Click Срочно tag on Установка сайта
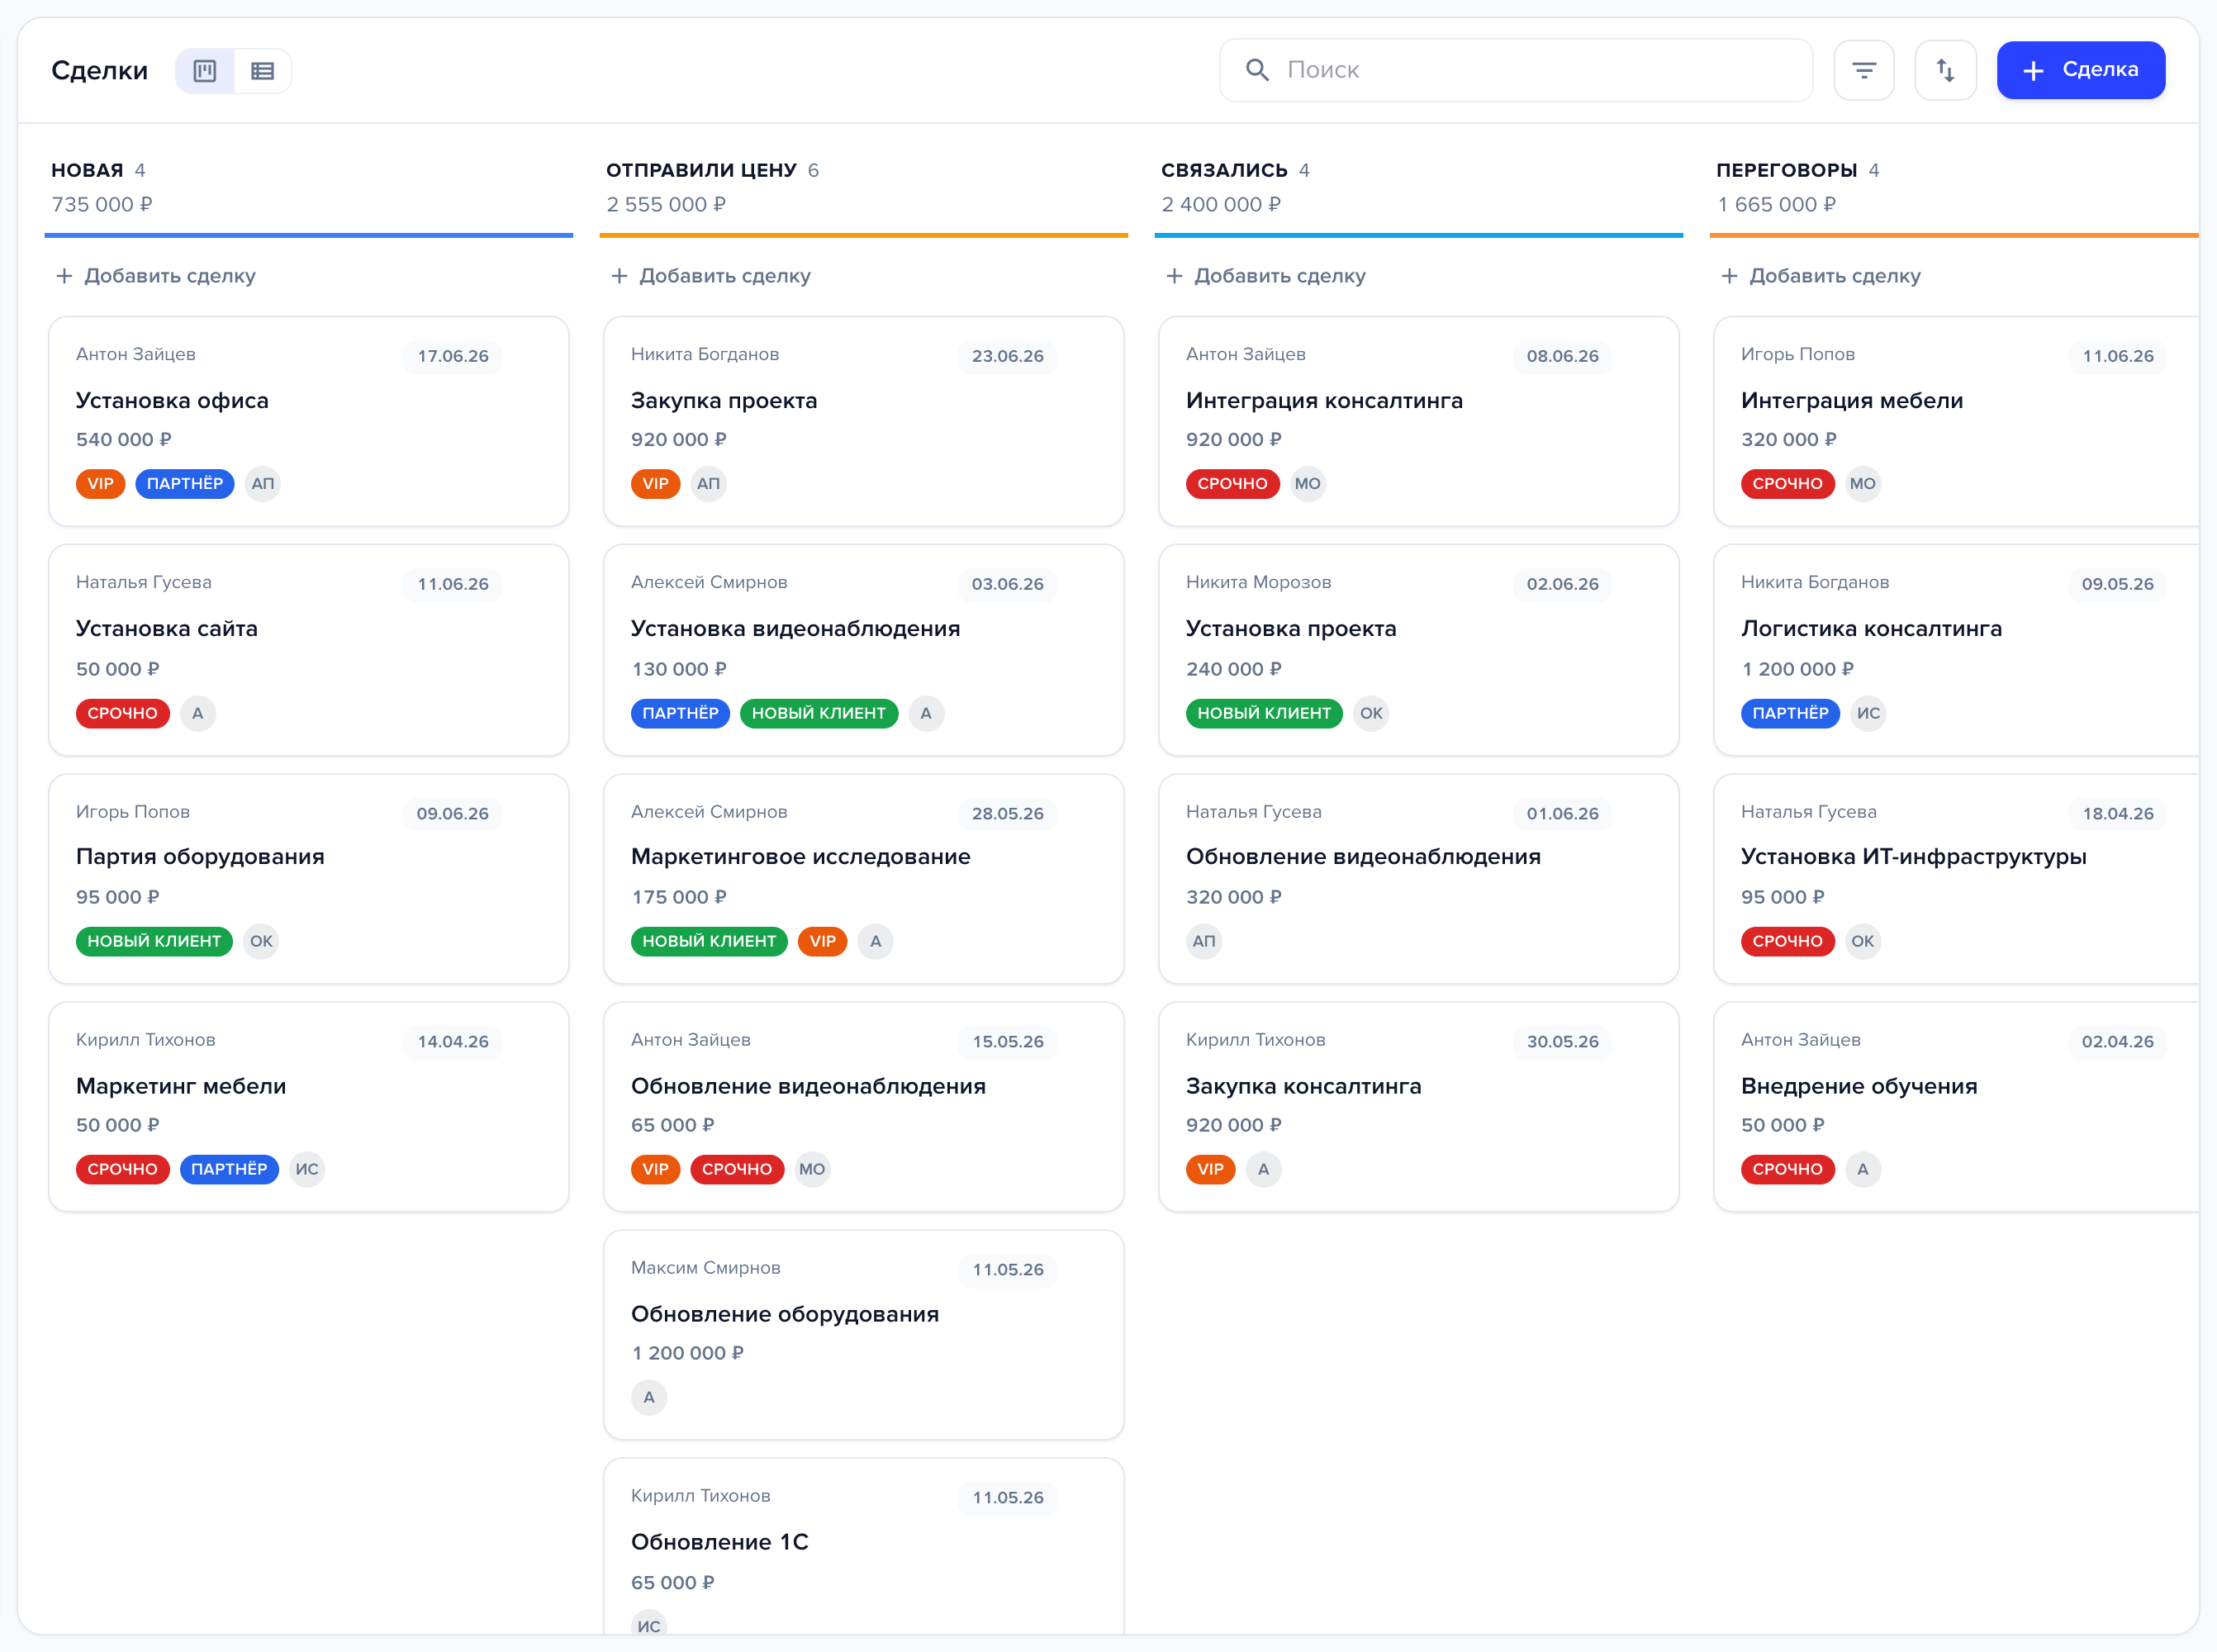This screenshot has width=2217, height=1652. tap(123, 714)
